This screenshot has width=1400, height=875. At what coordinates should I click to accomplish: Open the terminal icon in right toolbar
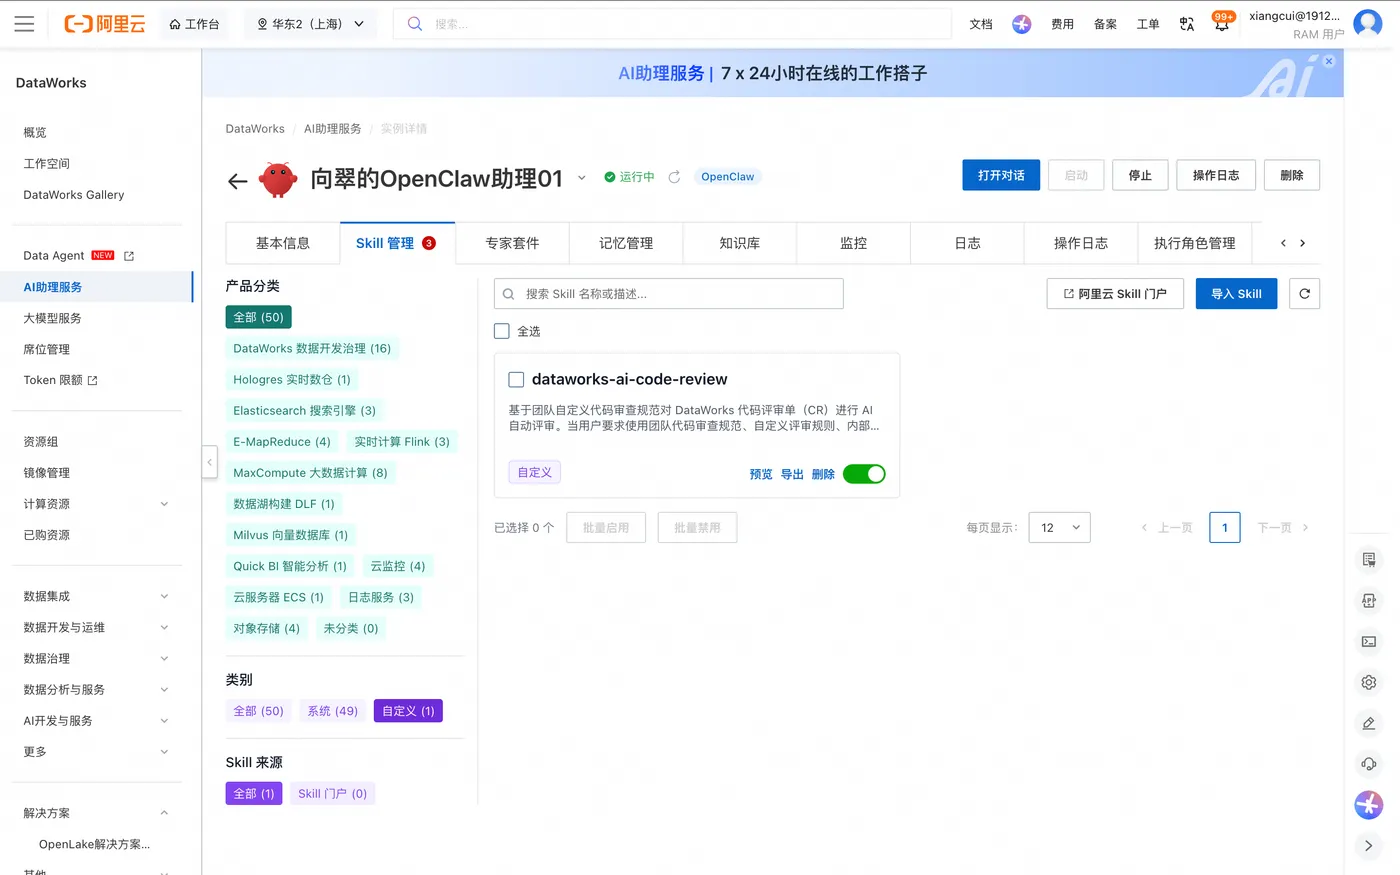1369,641
